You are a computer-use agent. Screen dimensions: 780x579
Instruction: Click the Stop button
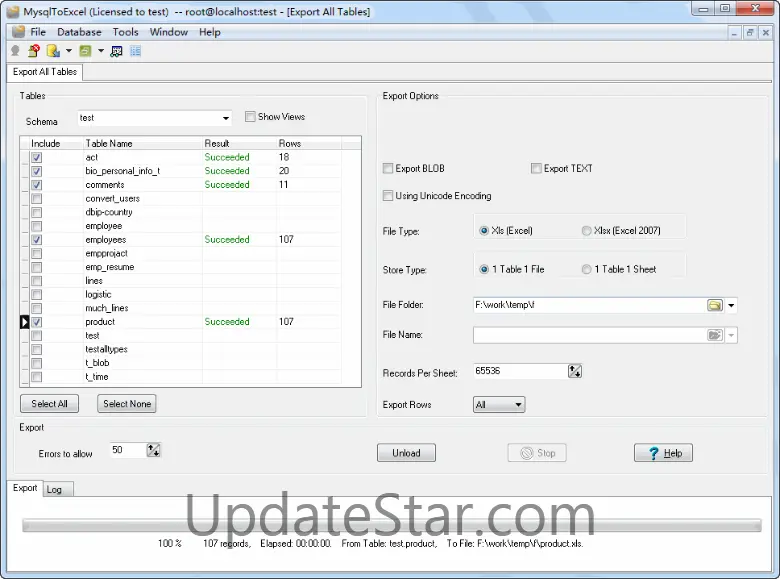[x=537, y=453]
